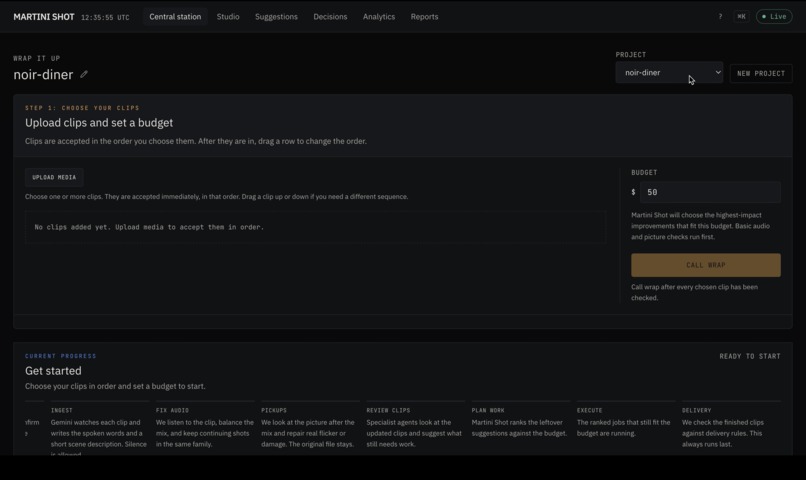
Task: Click the 'STEP 1: CHOOSE YOUR CLIPS' label
Action: point(82,108)
